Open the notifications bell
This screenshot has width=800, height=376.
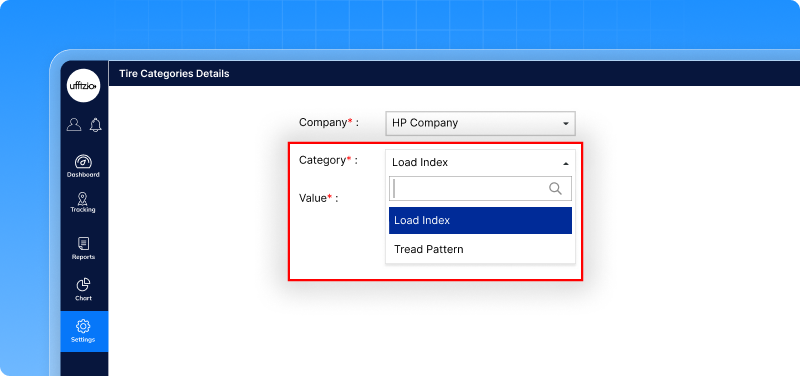click(95, 124)
